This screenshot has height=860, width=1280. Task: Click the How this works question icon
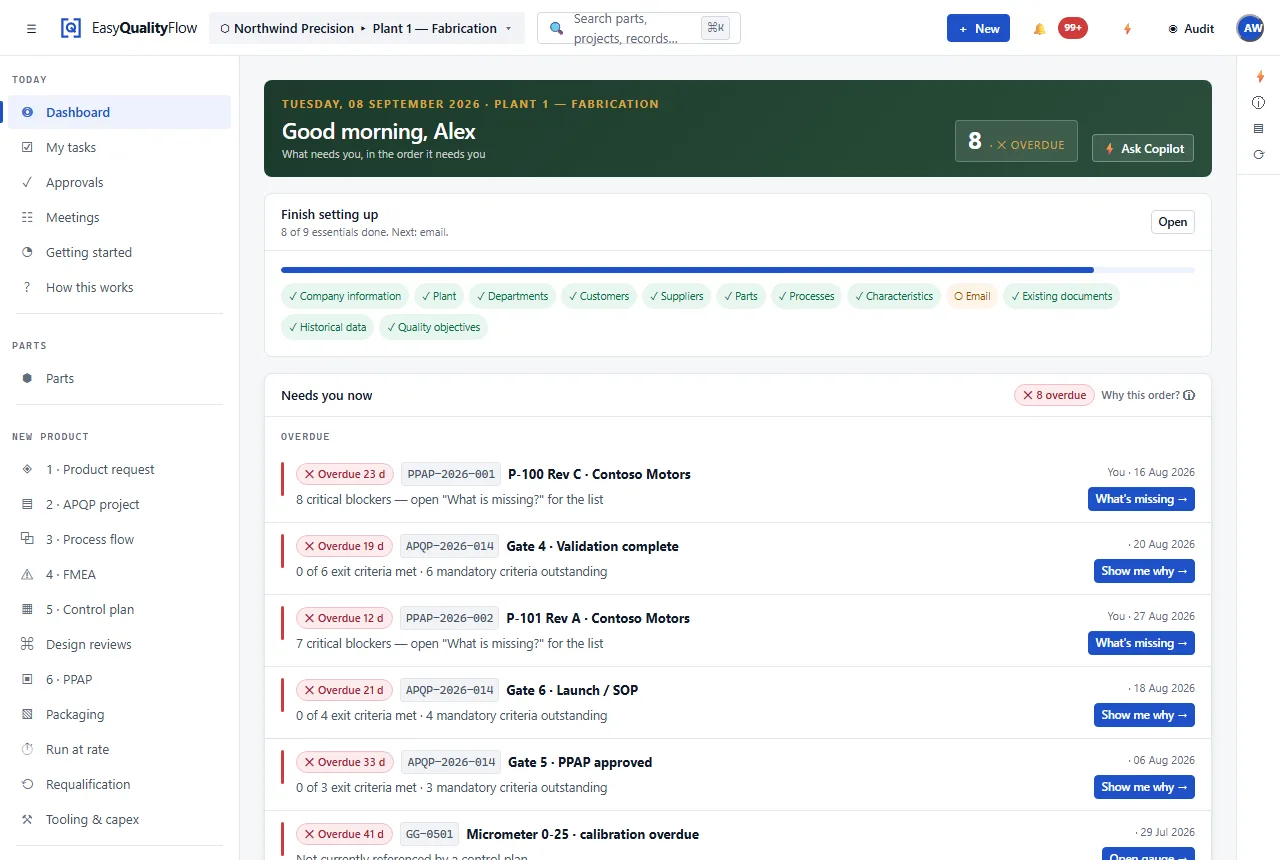tap(27, 288)
